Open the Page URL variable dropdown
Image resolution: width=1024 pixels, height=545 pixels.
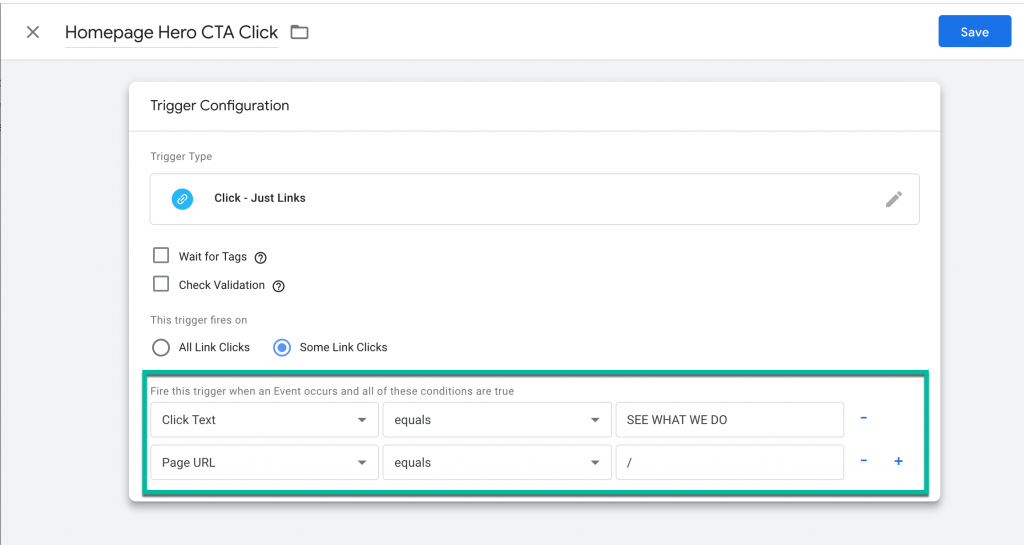[x=264, y=462]
